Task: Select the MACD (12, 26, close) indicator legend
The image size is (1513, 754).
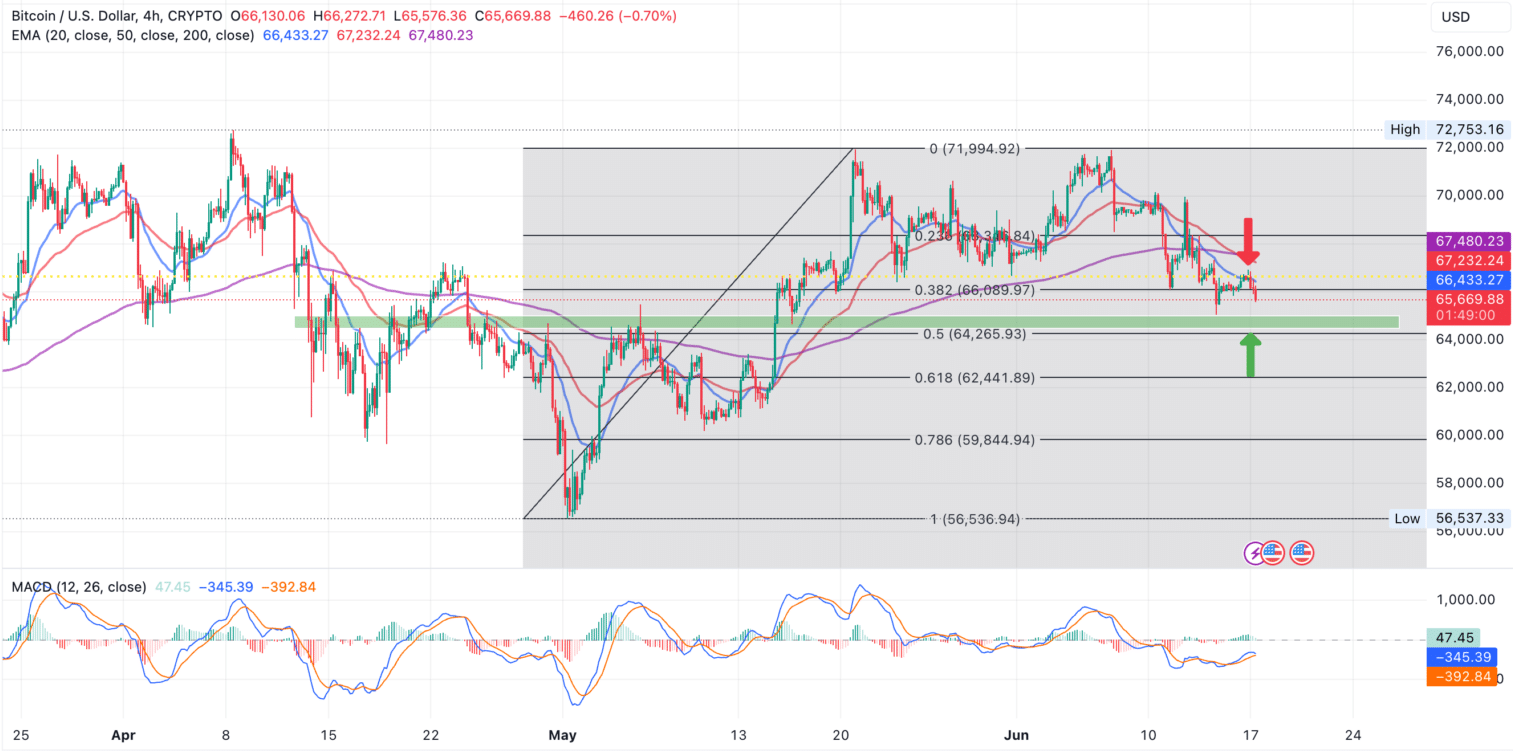Action: click(x=79, y=587)
